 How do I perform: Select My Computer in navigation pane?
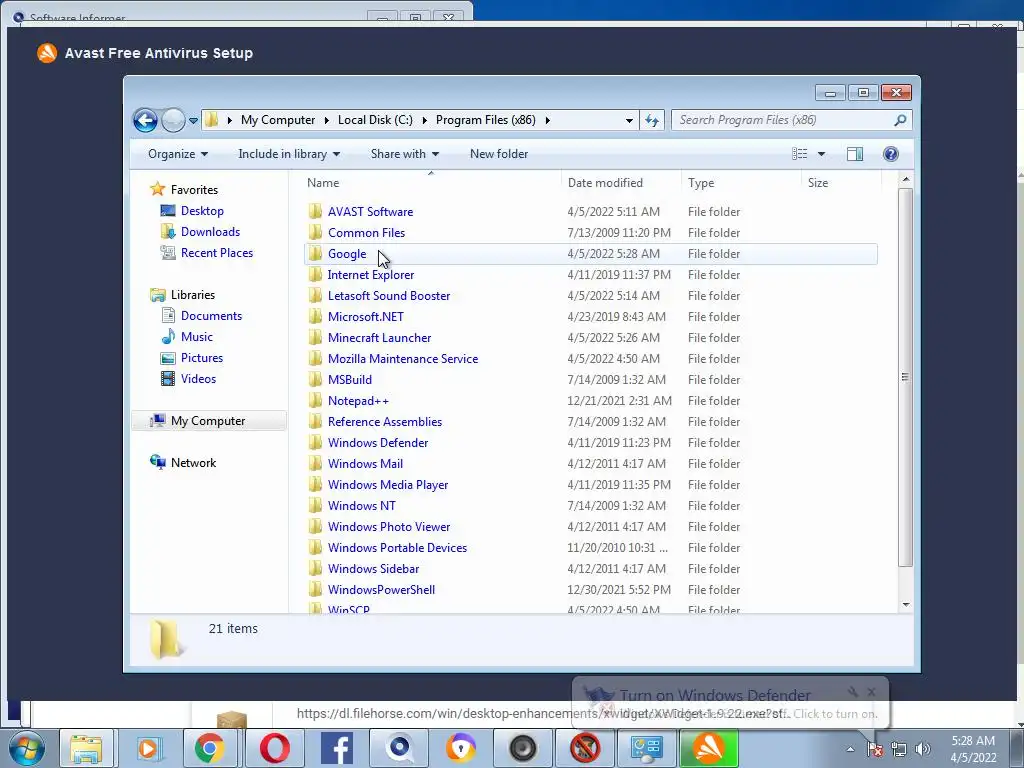pos(208,421)
